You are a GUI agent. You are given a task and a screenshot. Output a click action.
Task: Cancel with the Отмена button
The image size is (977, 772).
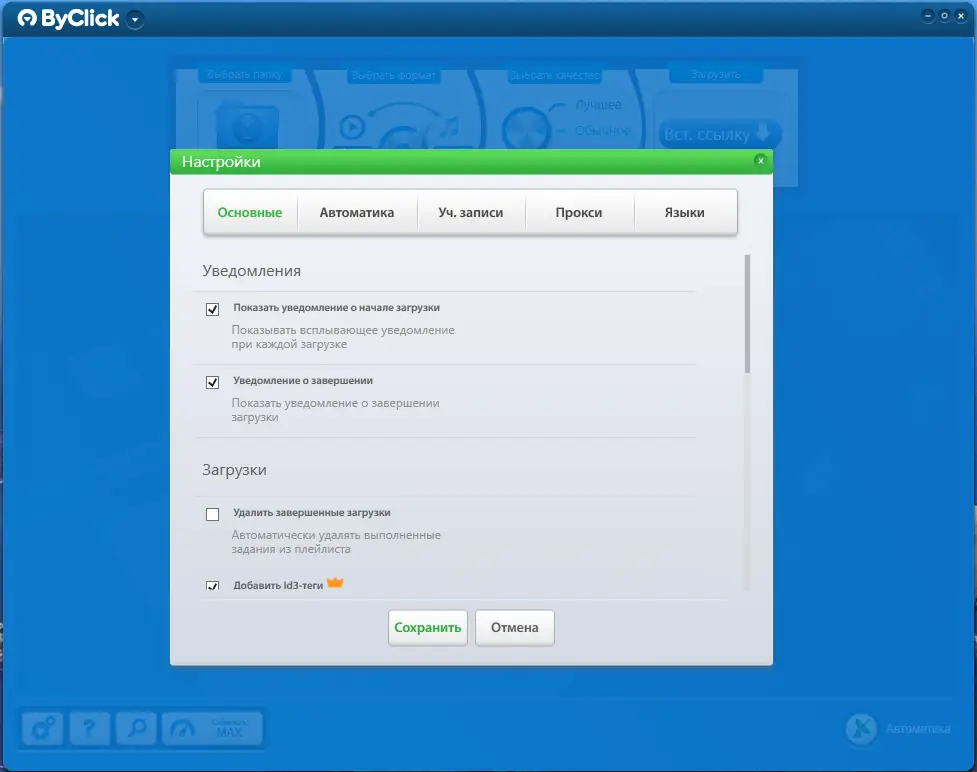[x=515, y=627]
